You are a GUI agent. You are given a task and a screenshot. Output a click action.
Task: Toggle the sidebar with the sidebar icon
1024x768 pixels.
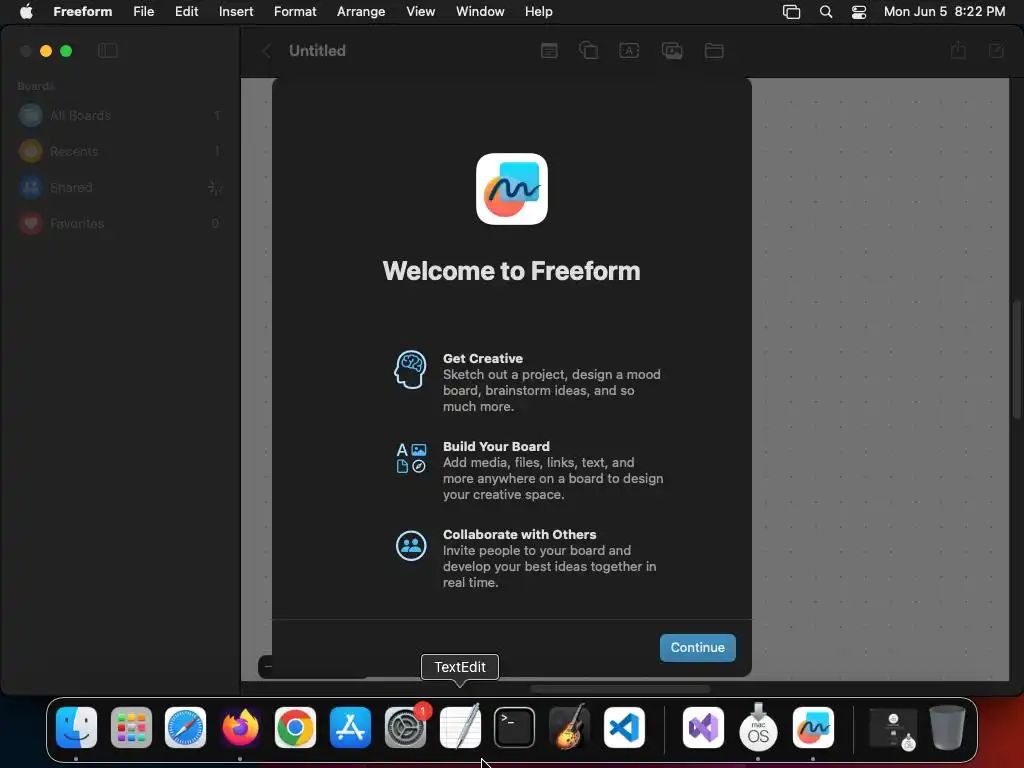tap(108, 50)
